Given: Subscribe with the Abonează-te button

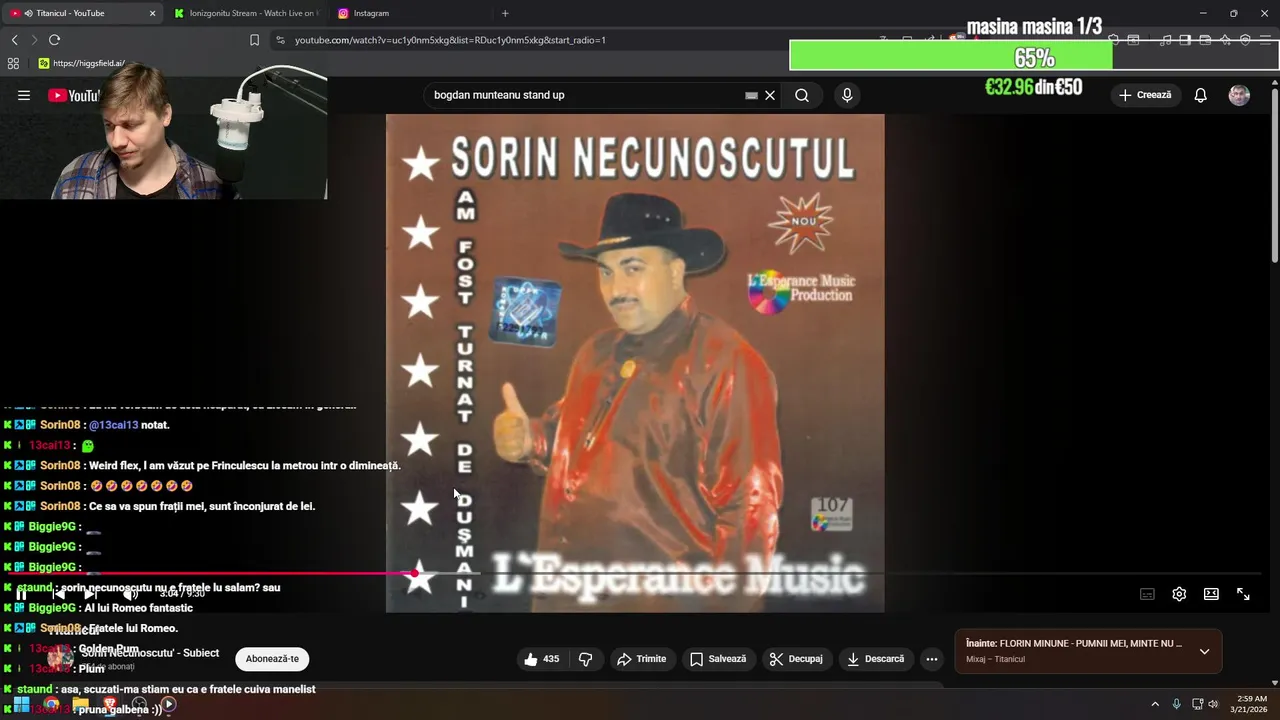Looking at the screenshot, I should pos(272,659).
